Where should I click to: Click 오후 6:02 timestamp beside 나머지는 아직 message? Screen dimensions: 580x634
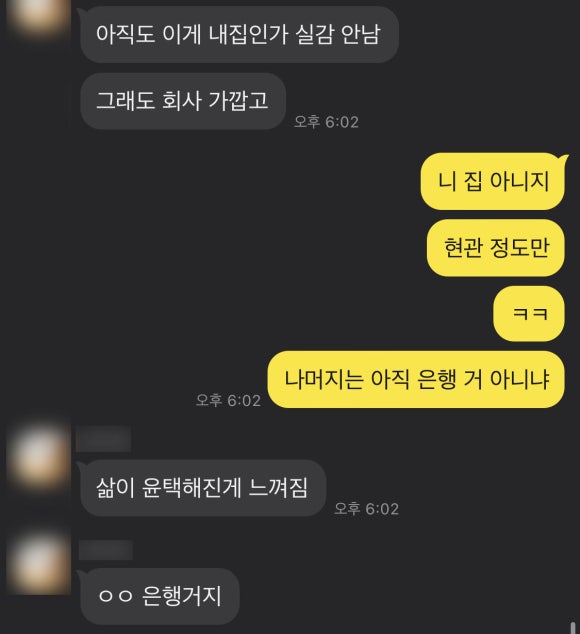coord(228,400)
